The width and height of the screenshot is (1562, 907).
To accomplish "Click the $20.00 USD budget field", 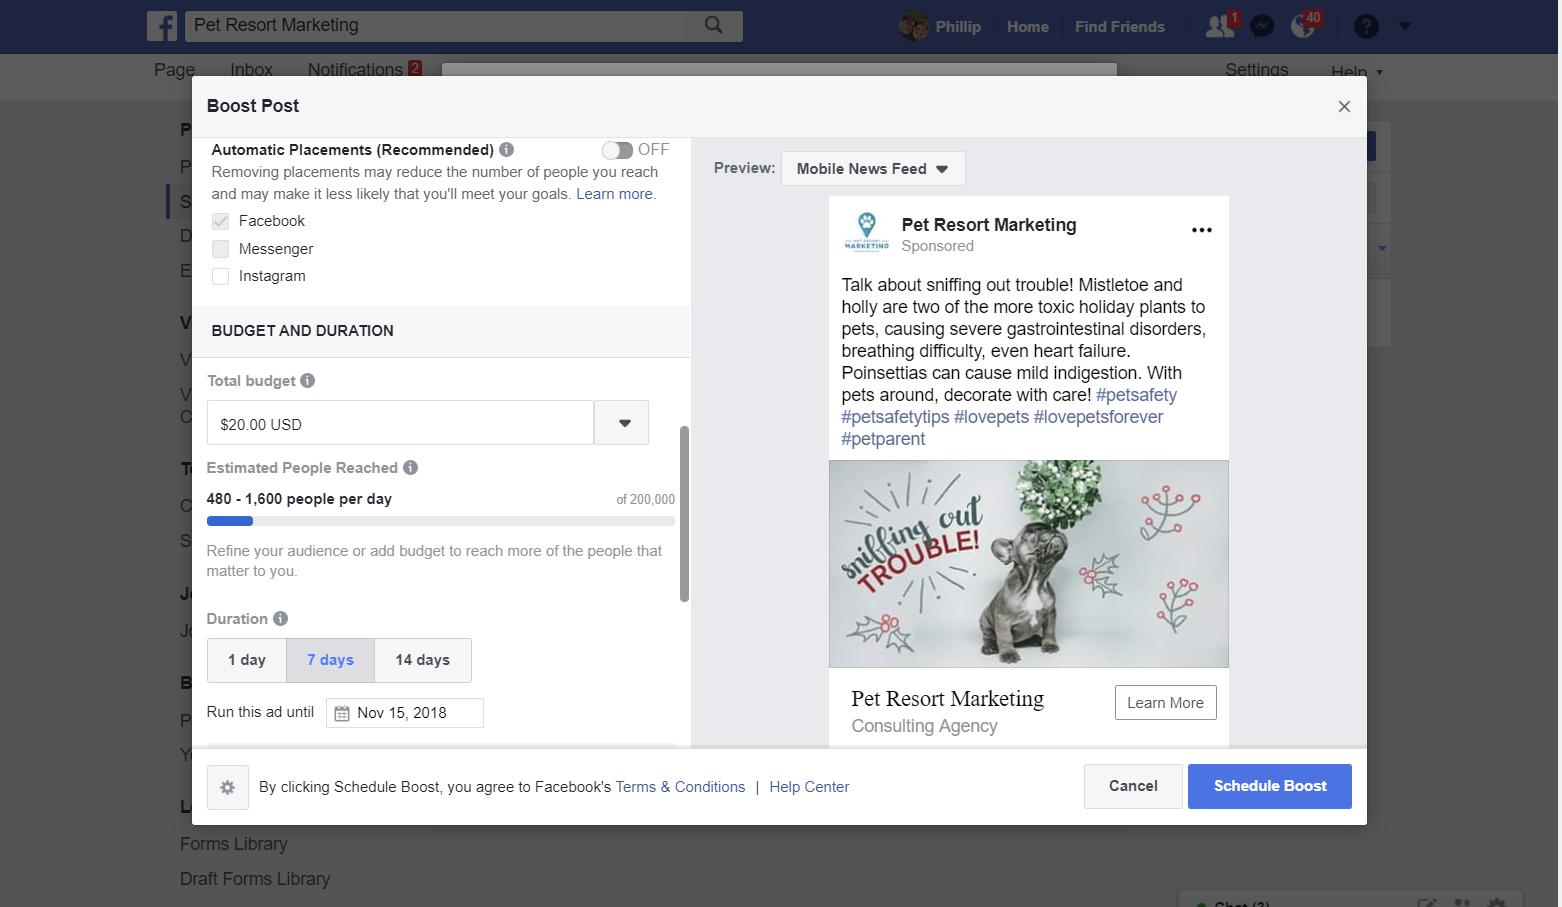I will (401, 423).
